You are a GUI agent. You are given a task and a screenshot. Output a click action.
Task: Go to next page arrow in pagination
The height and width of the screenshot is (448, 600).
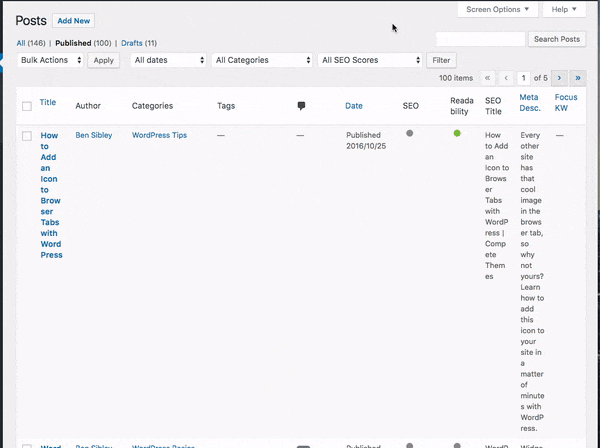(x=559, y=78)
